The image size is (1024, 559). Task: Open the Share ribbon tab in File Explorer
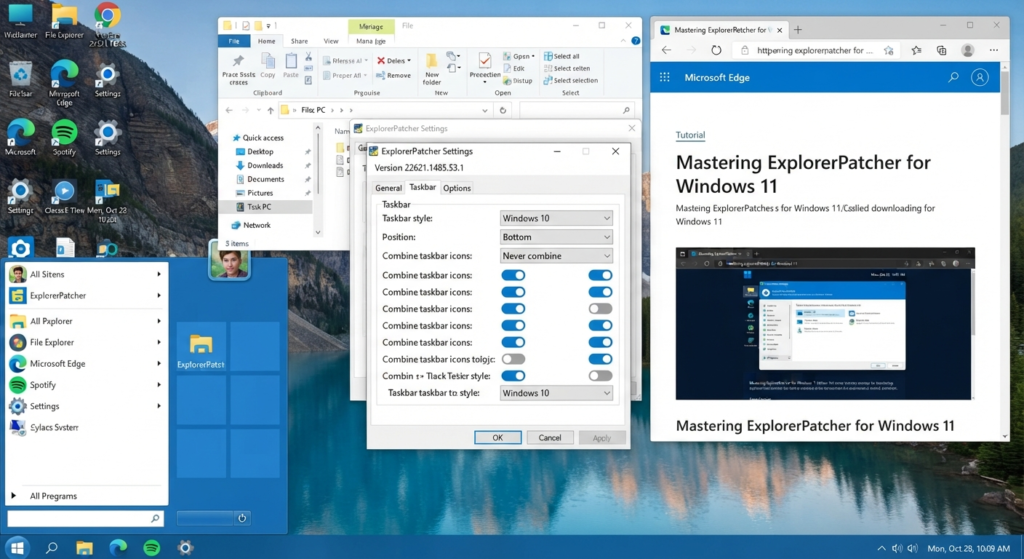tap(299, 41)
